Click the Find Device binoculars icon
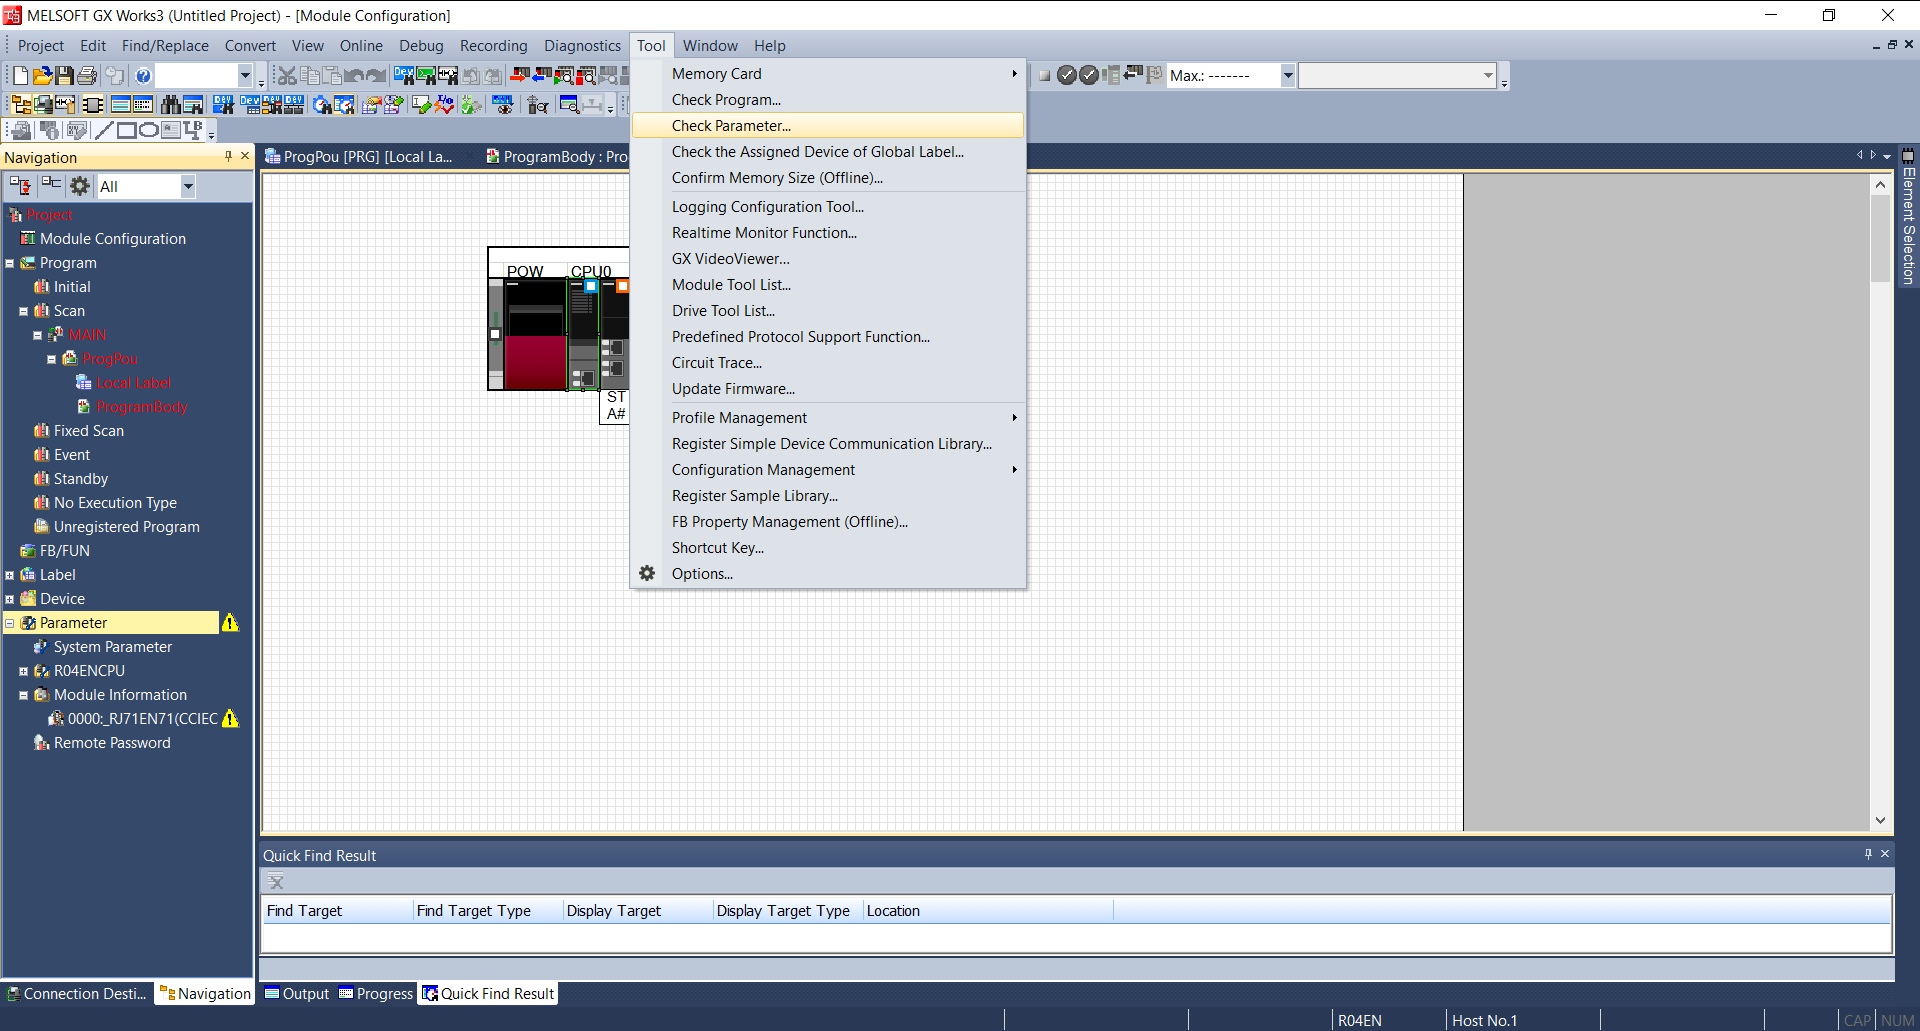Viewport: 1920px width, 1031px height. [403, 75]
